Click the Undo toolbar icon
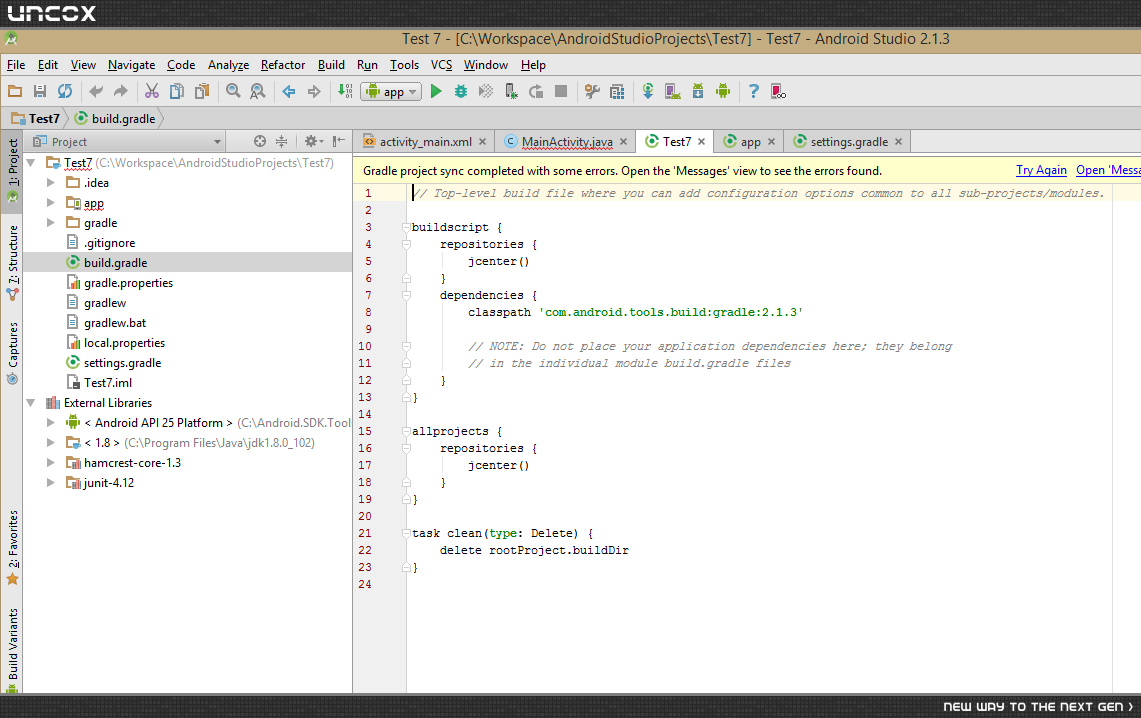Viewport: 1141px width, 718px height. click(95, 92)
